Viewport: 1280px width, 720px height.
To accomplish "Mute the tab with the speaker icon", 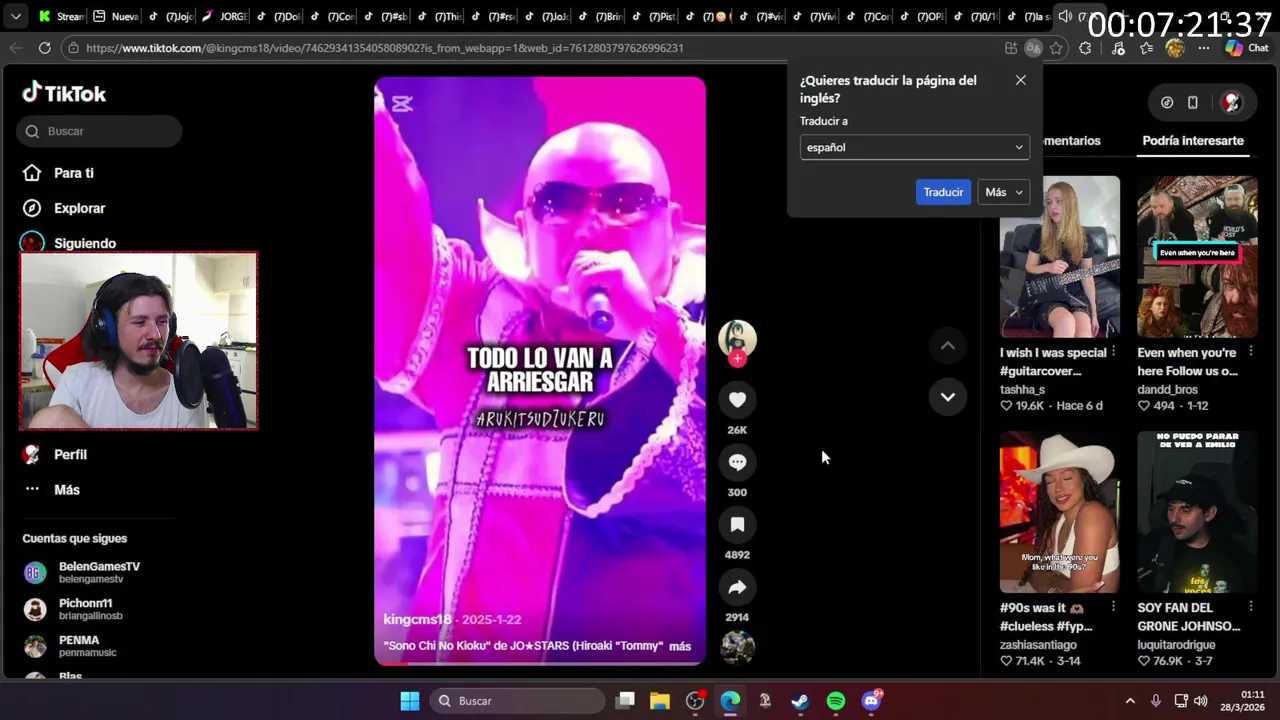I will coord(1064,16).
